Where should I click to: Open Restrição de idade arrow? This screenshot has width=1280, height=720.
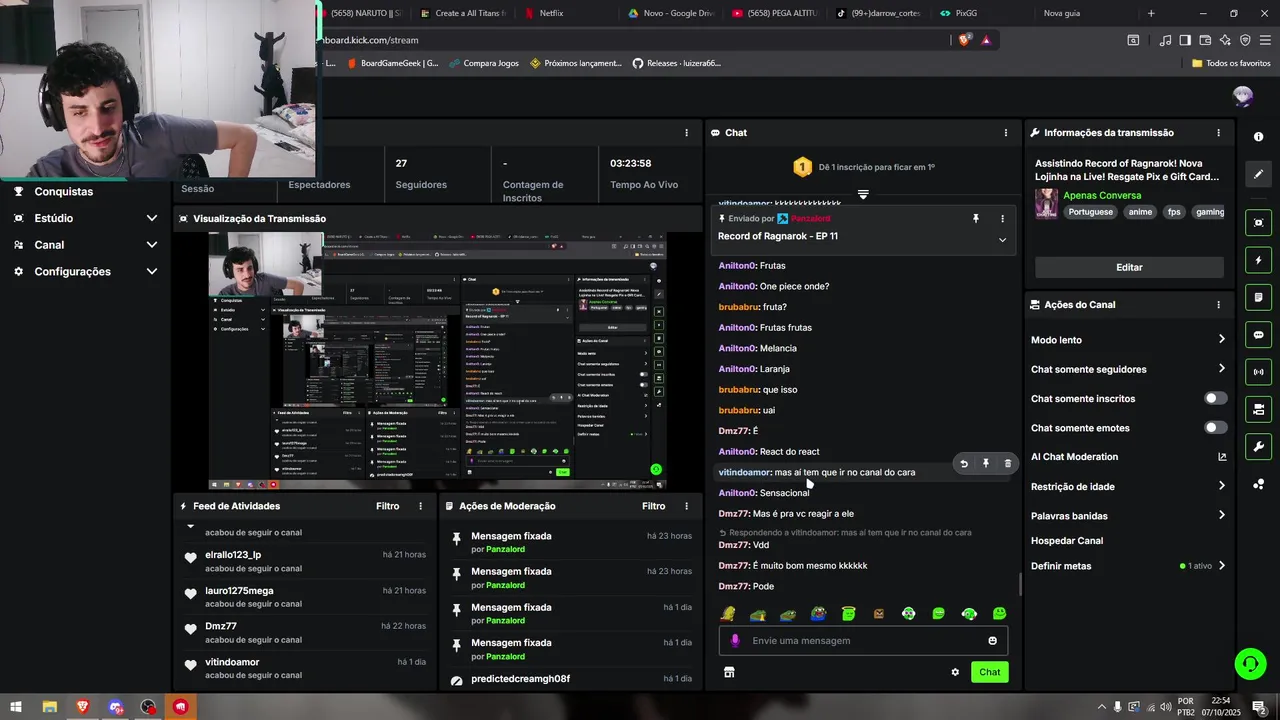click(1221, 486)
